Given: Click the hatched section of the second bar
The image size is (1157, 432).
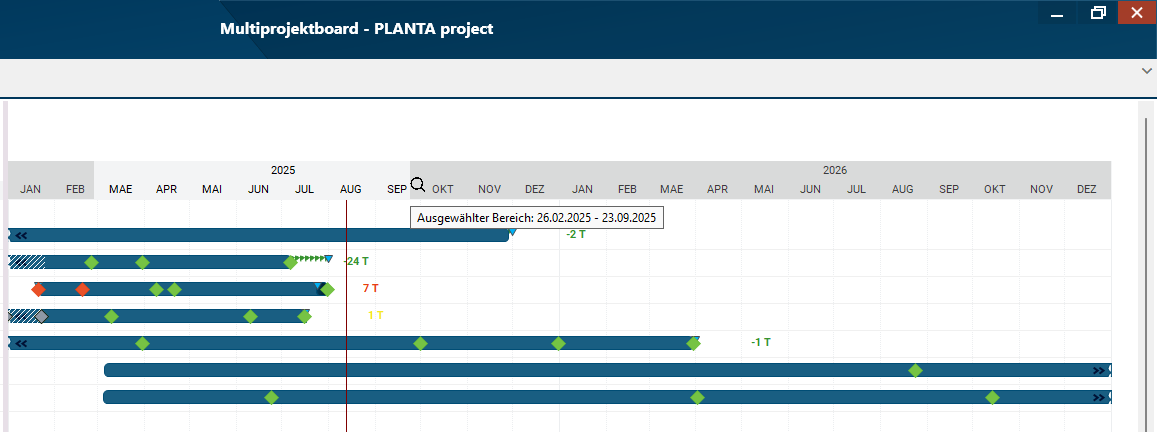Looking at the screenshot, I should [x=26, y=262].
